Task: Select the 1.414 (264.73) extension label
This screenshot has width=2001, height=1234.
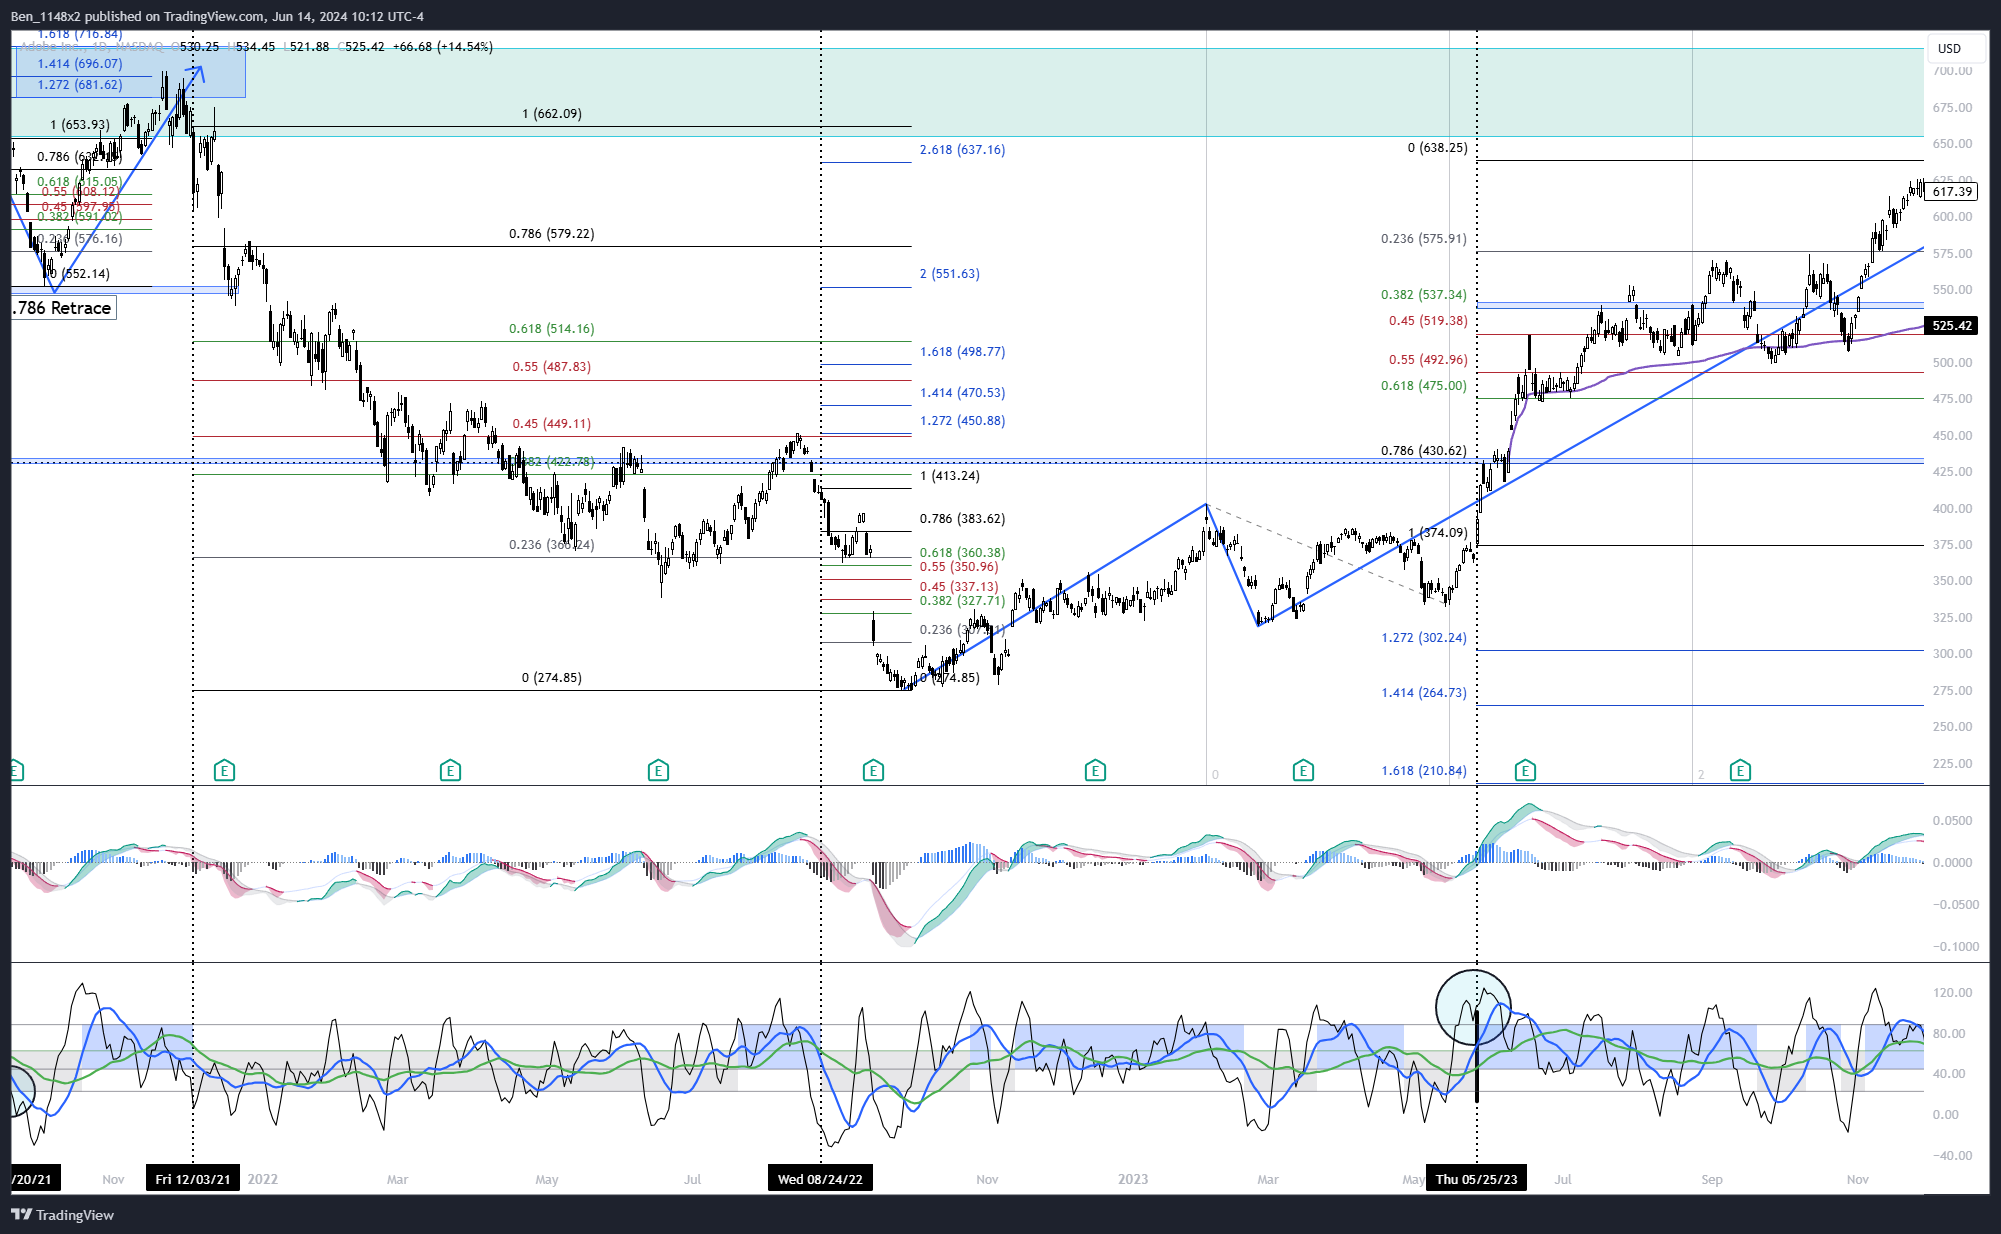Action: [x=1424, y=693]
